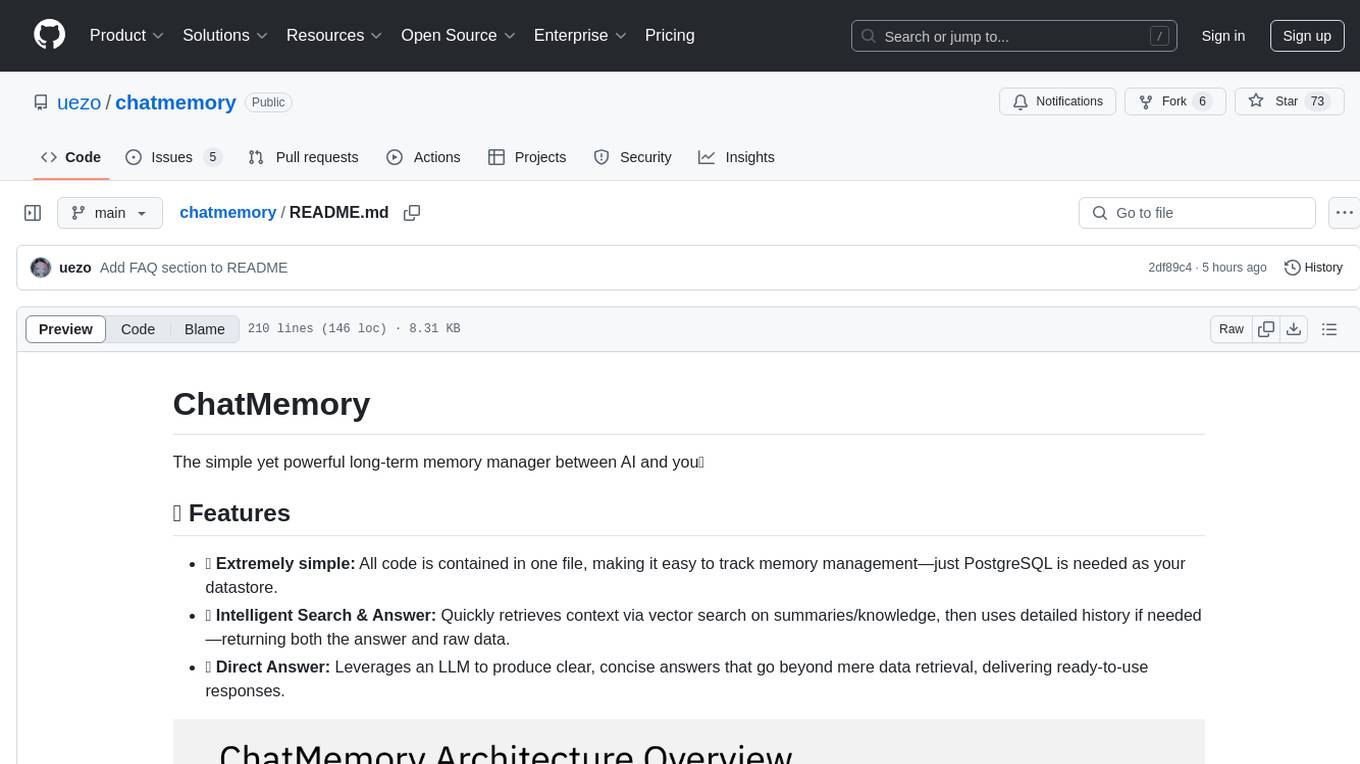Switch to the Actions tab
Image resolution: width=1360 pixels, height=764 pixels.
(x=423, y=157)
